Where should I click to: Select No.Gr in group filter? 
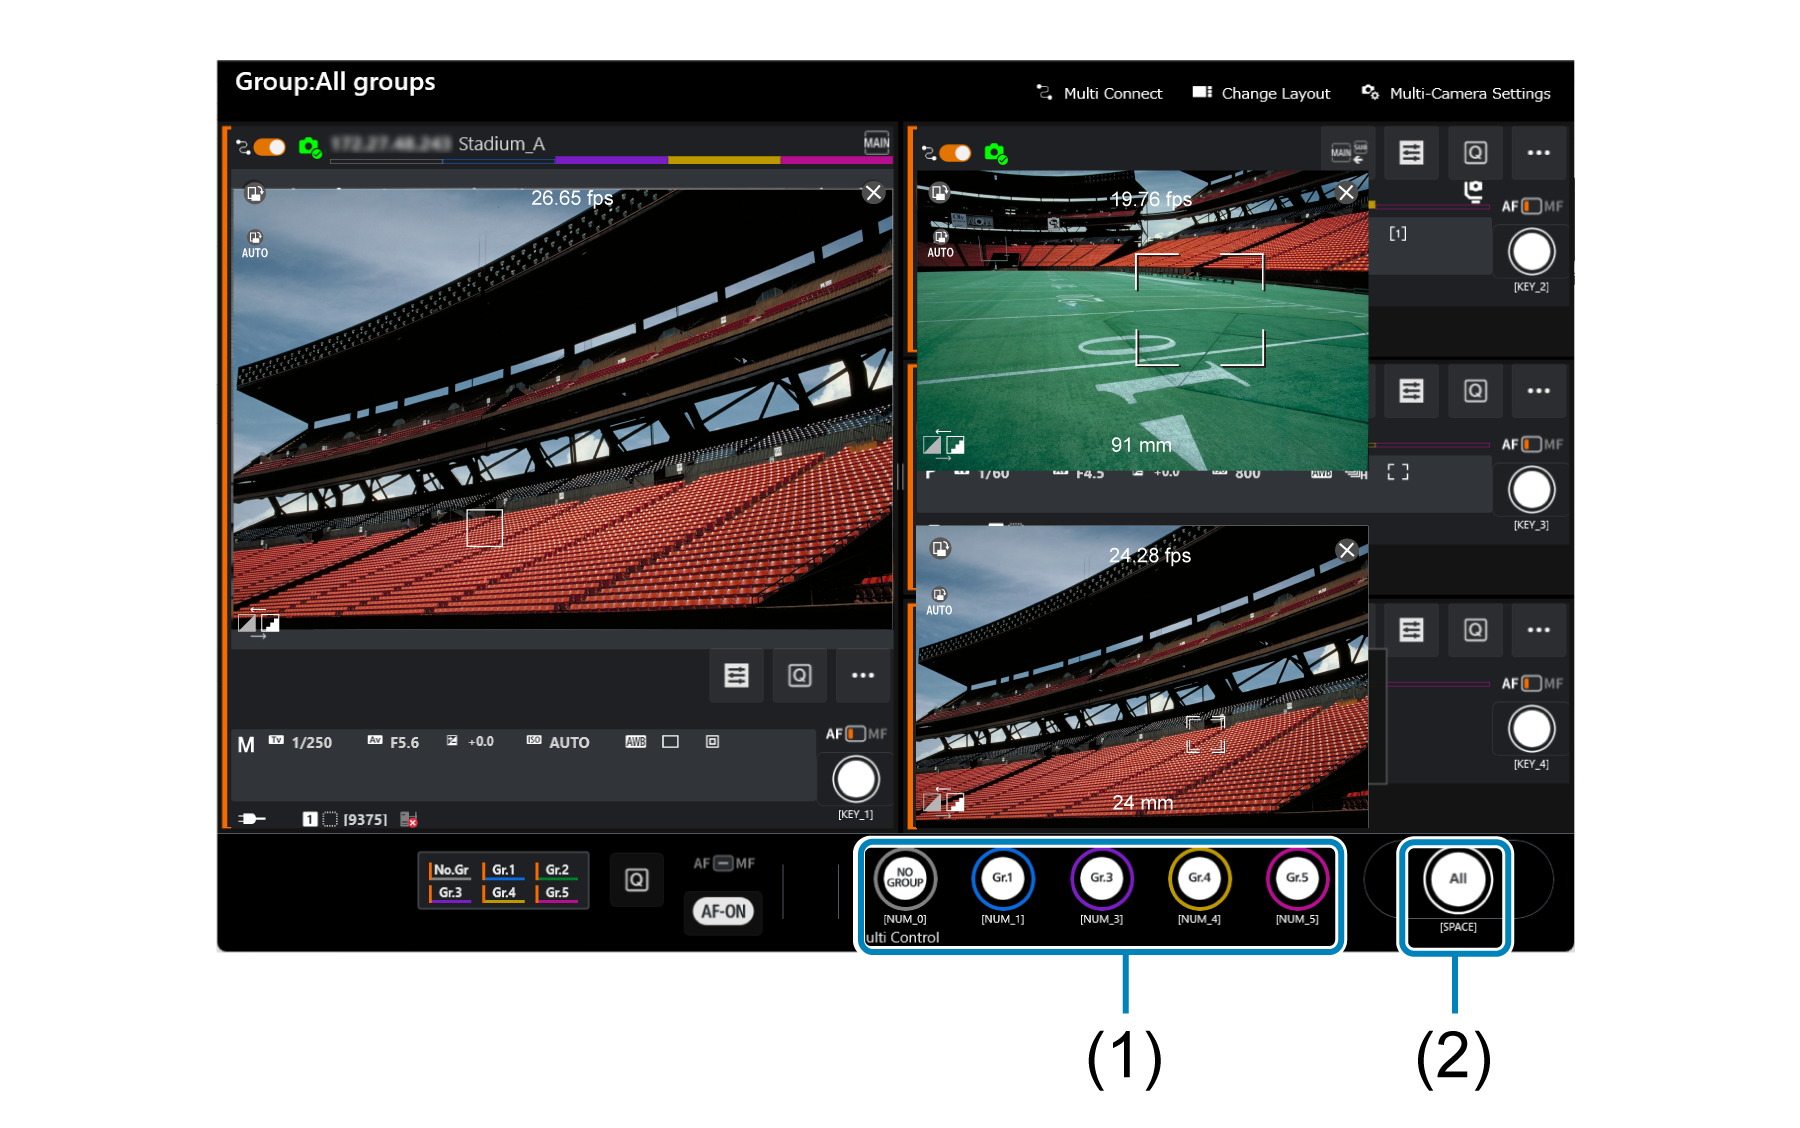pyautogui.click(x=450, y=870)
